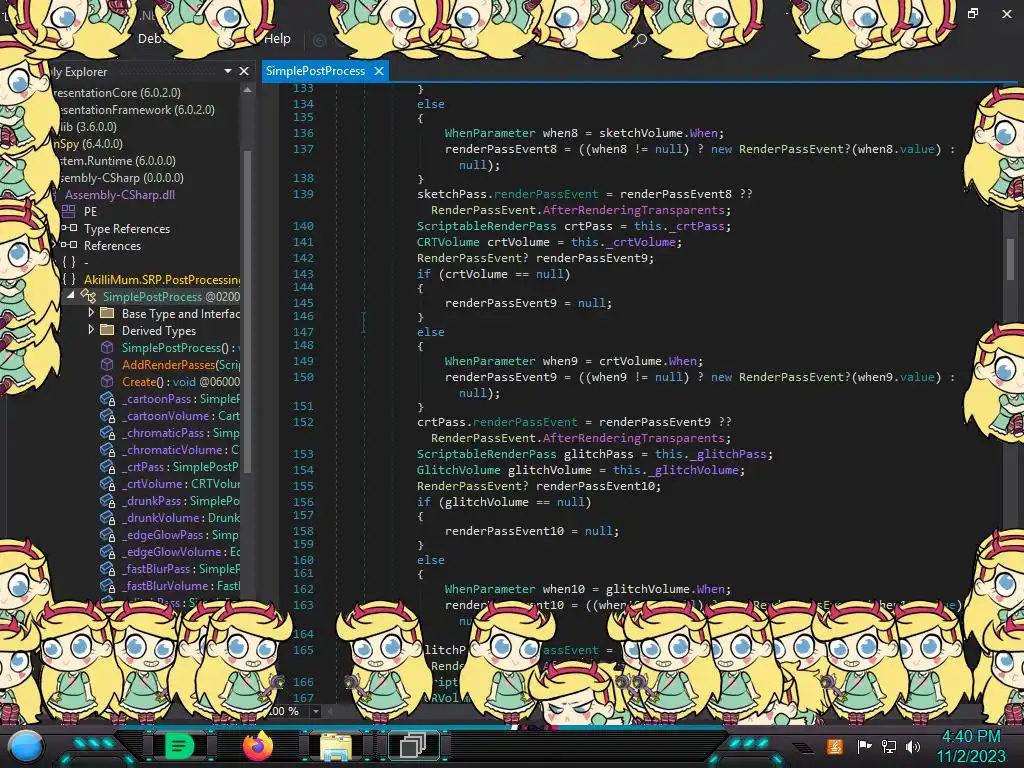
Task: Click the icon beside the References node
Action: pyautogui.click(x=69, y=245)
